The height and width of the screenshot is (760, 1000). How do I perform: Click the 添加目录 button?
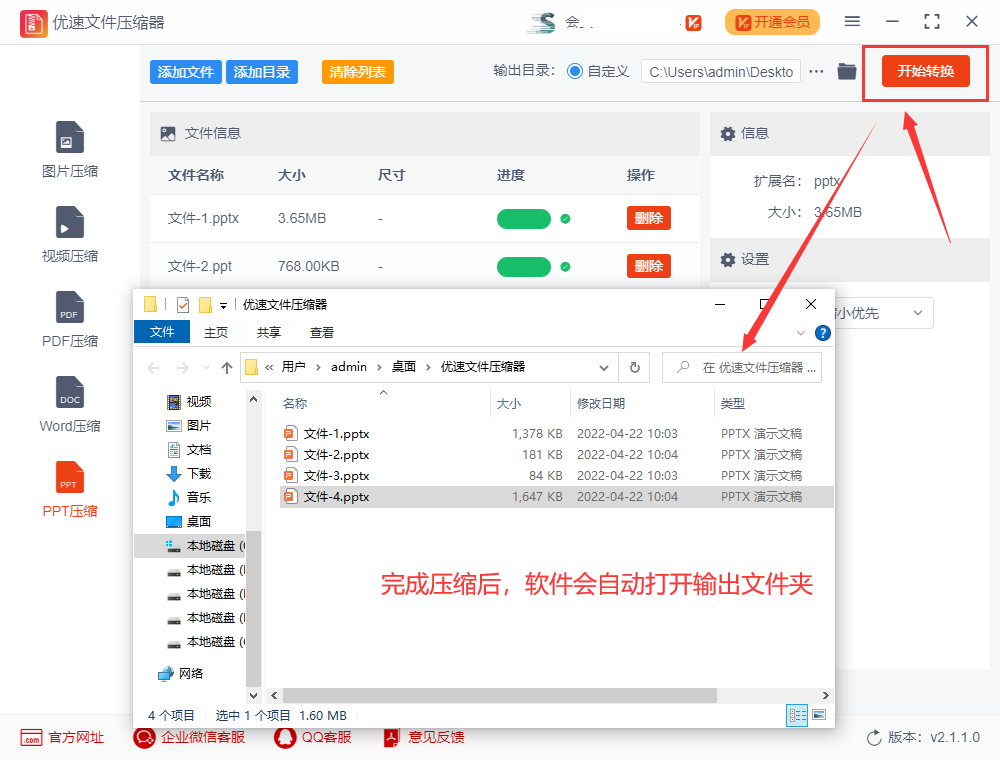261,72
